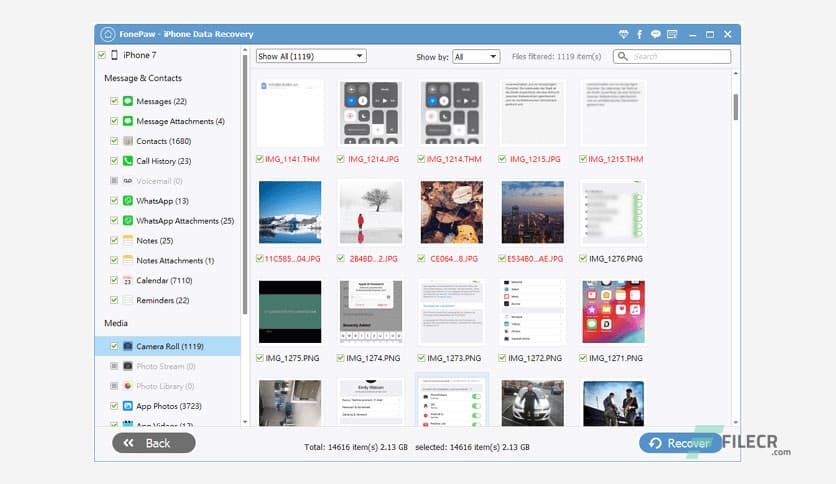Open the WhatsApp Attachments (25) category
Screen dimensions: 836x484
click(x=185, y=221)
